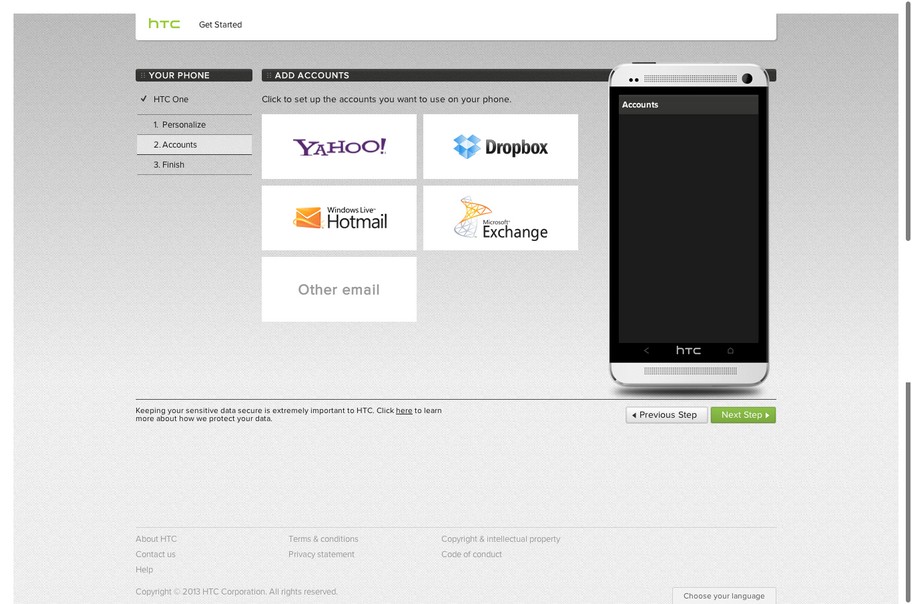The height and width of the screenshot is (604, 912).
Task: Click the YOUR PHONE section header
Action: [194, 75]
